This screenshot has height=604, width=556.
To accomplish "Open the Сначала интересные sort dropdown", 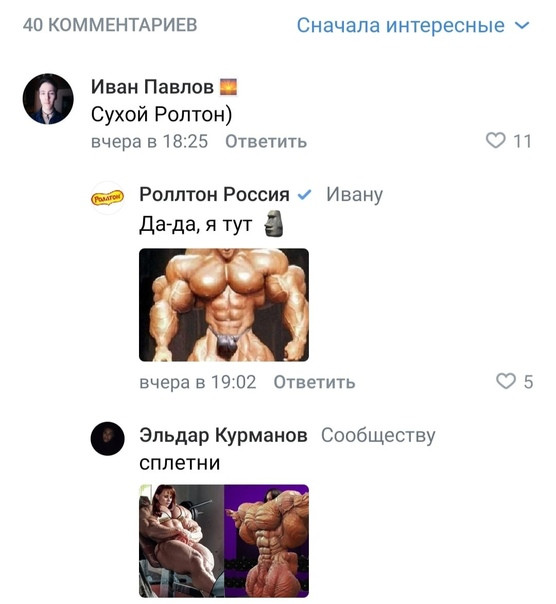I will point(413,25).
